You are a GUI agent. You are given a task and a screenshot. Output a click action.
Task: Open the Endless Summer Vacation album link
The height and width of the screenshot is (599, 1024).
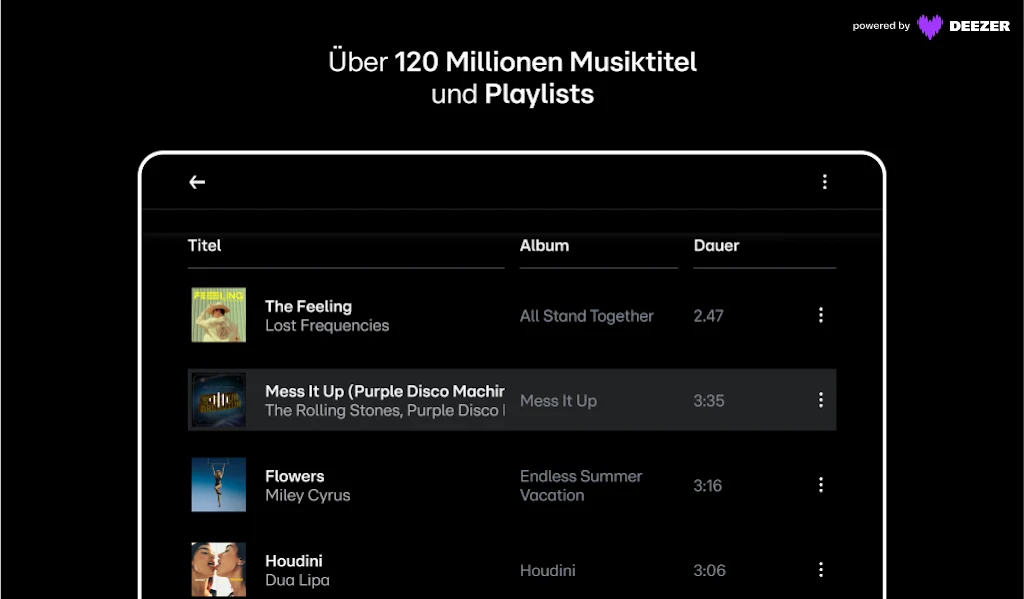(x=580, y=485)
